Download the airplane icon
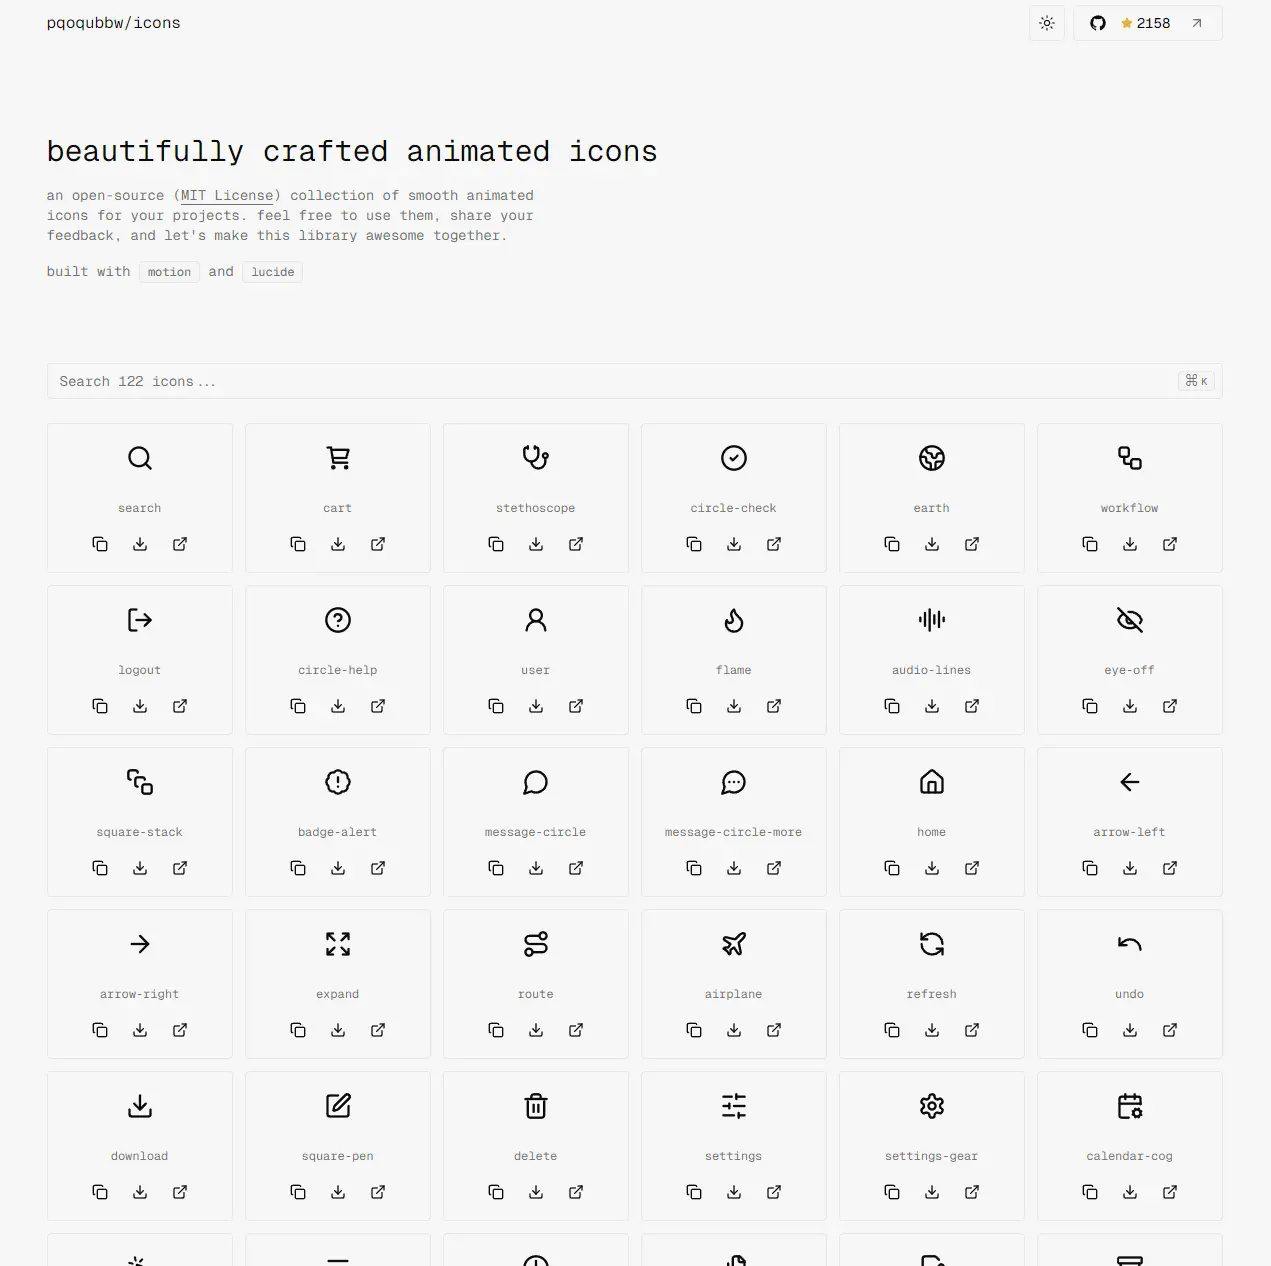This screenshot has width=1271, height=1266. coord(734,1030)
